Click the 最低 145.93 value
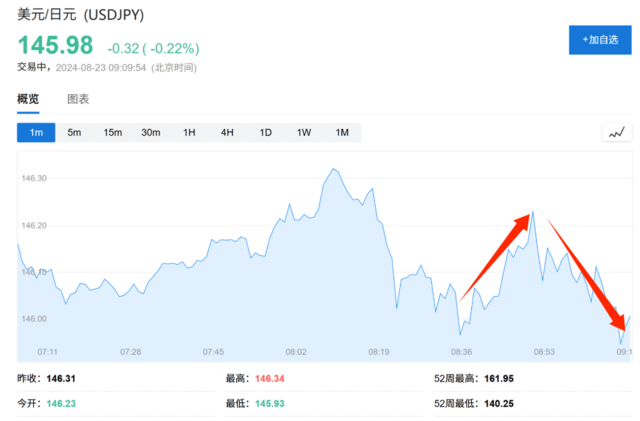Screen dimensions: 640x421 tap(269, 403)
